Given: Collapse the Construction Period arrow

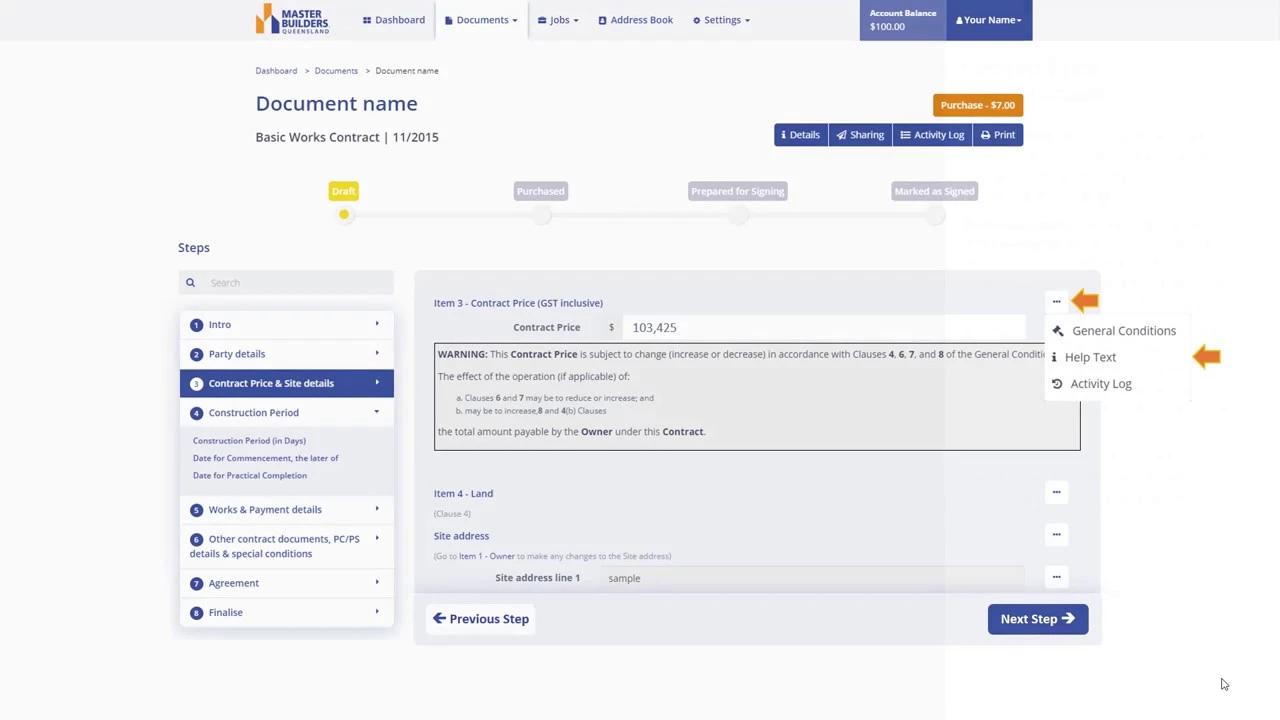Looking at the screenshot, I should [x=377, y=412].
